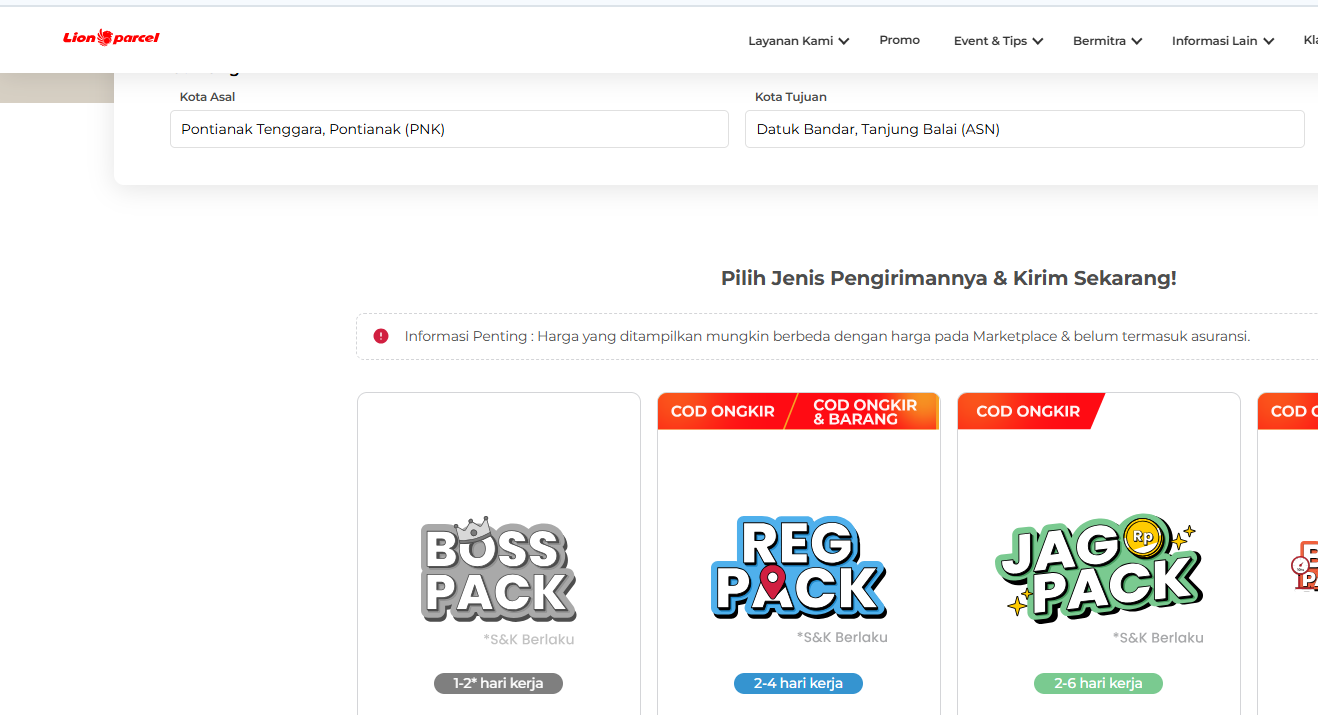Expand the Event & Tips menu
Viewport: 1318px width, 715px height.
coord(998,41)
